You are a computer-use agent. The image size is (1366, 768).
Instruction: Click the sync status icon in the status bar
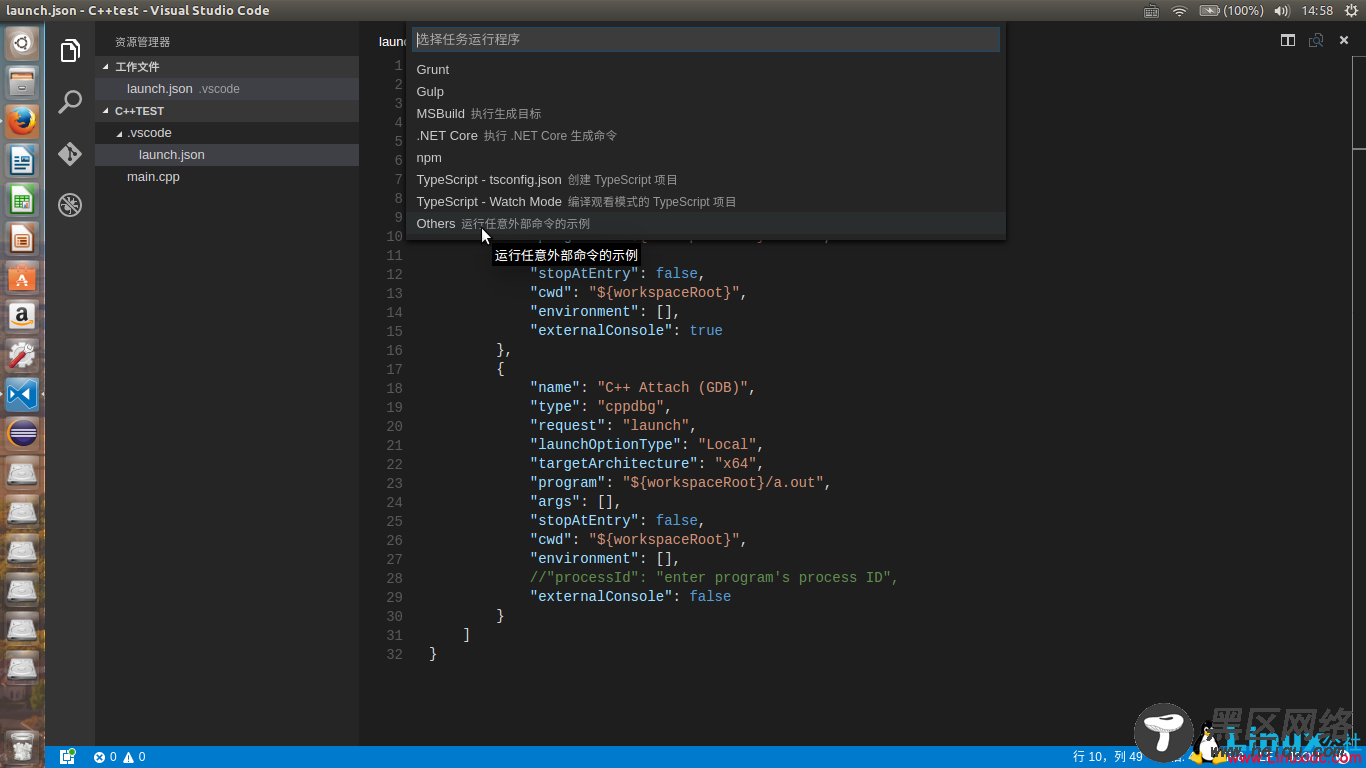tap(68, 757)
